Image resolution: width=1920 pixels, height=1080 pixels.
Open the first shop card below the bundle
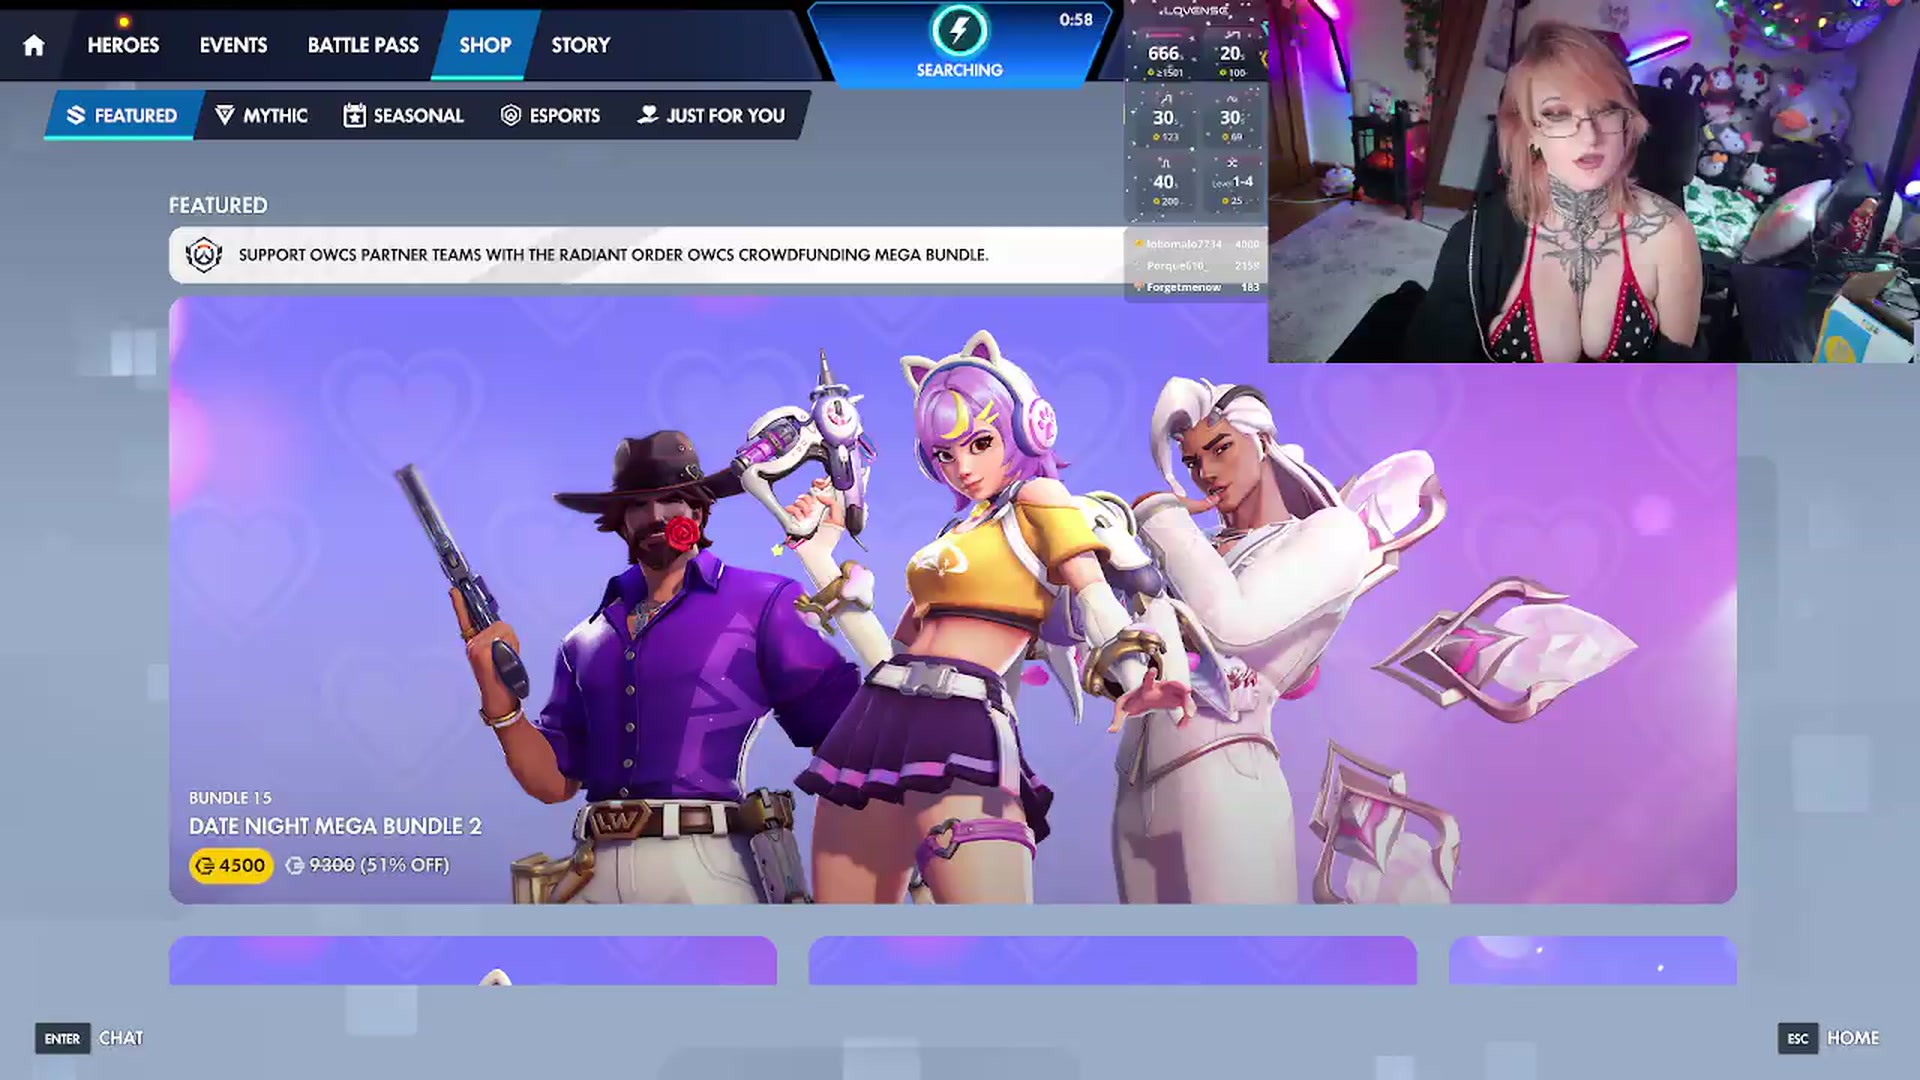tap(473, 960)
